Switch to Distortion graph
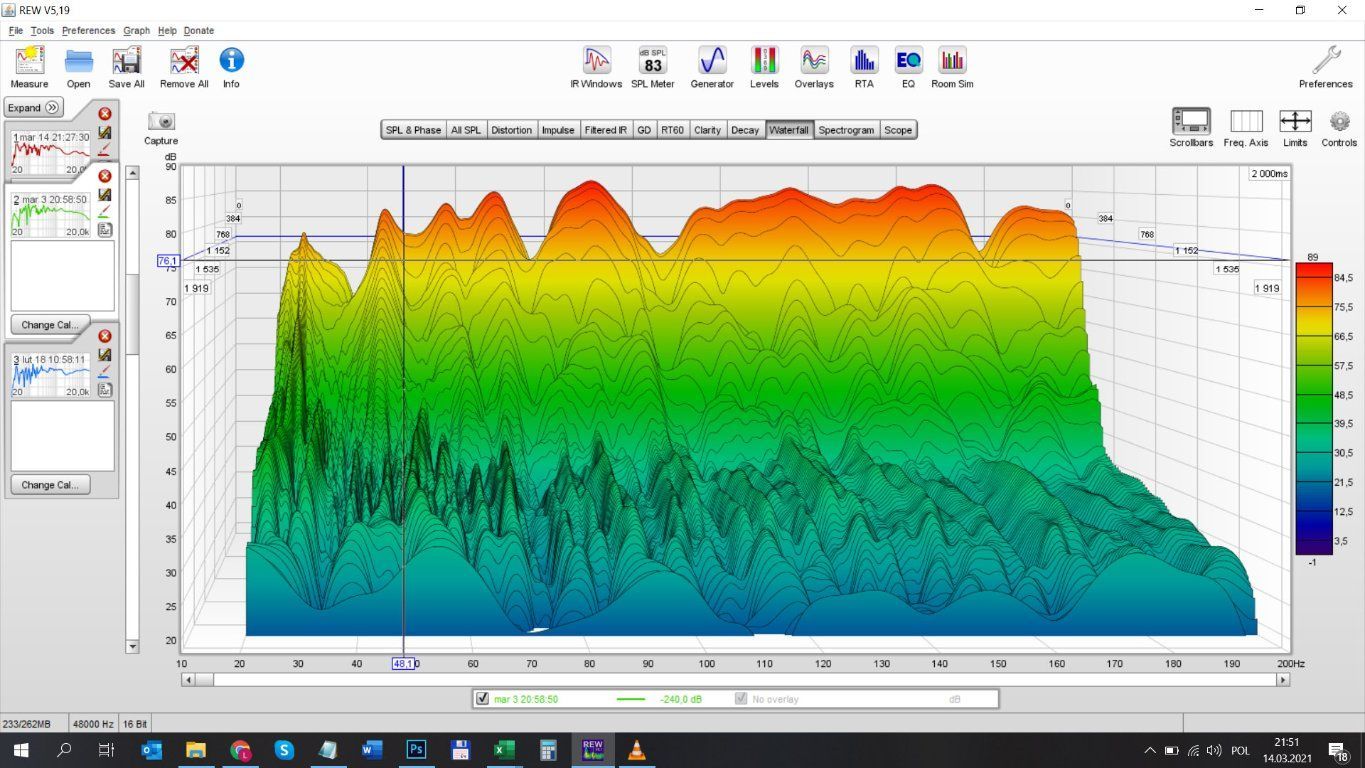Screen dimensions: 1365x768 coord(511,130)
